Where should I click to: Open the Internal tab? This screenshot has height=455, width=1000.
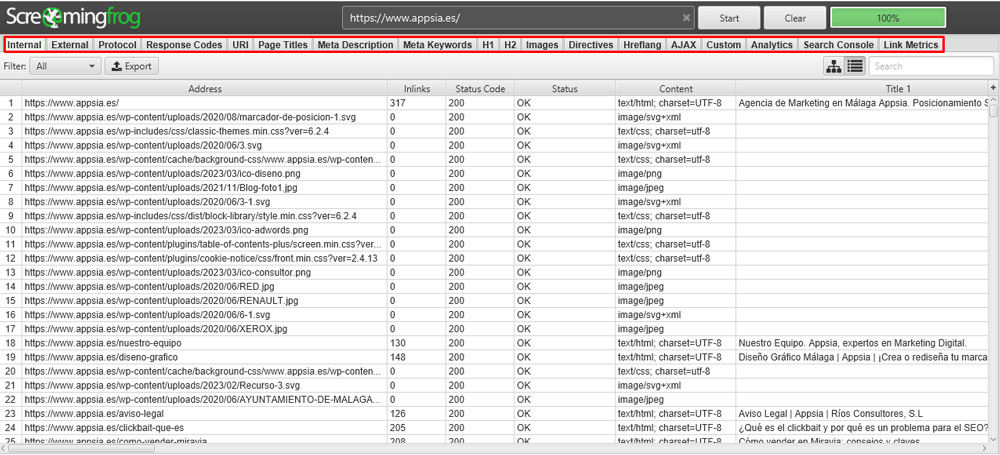tap(25, 45)
